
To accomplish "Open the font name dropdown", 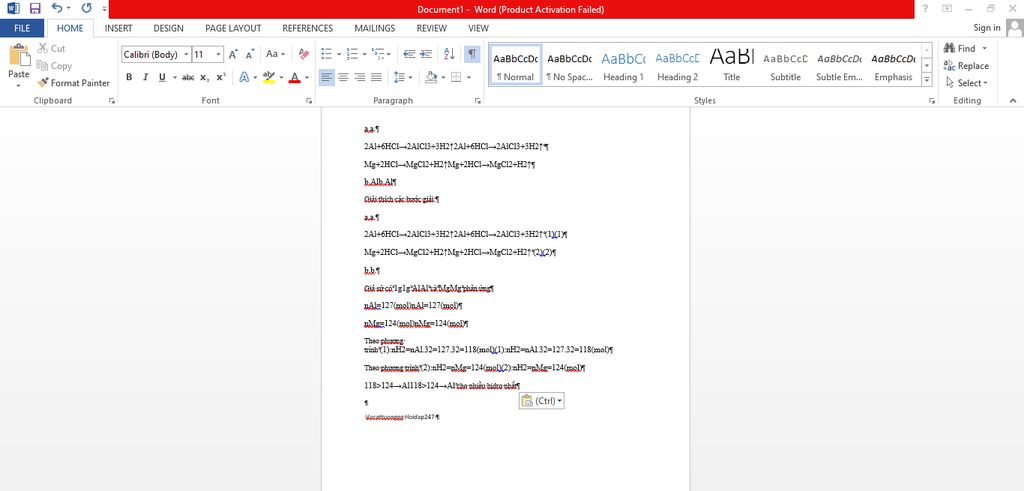I will tap(187, 55).
